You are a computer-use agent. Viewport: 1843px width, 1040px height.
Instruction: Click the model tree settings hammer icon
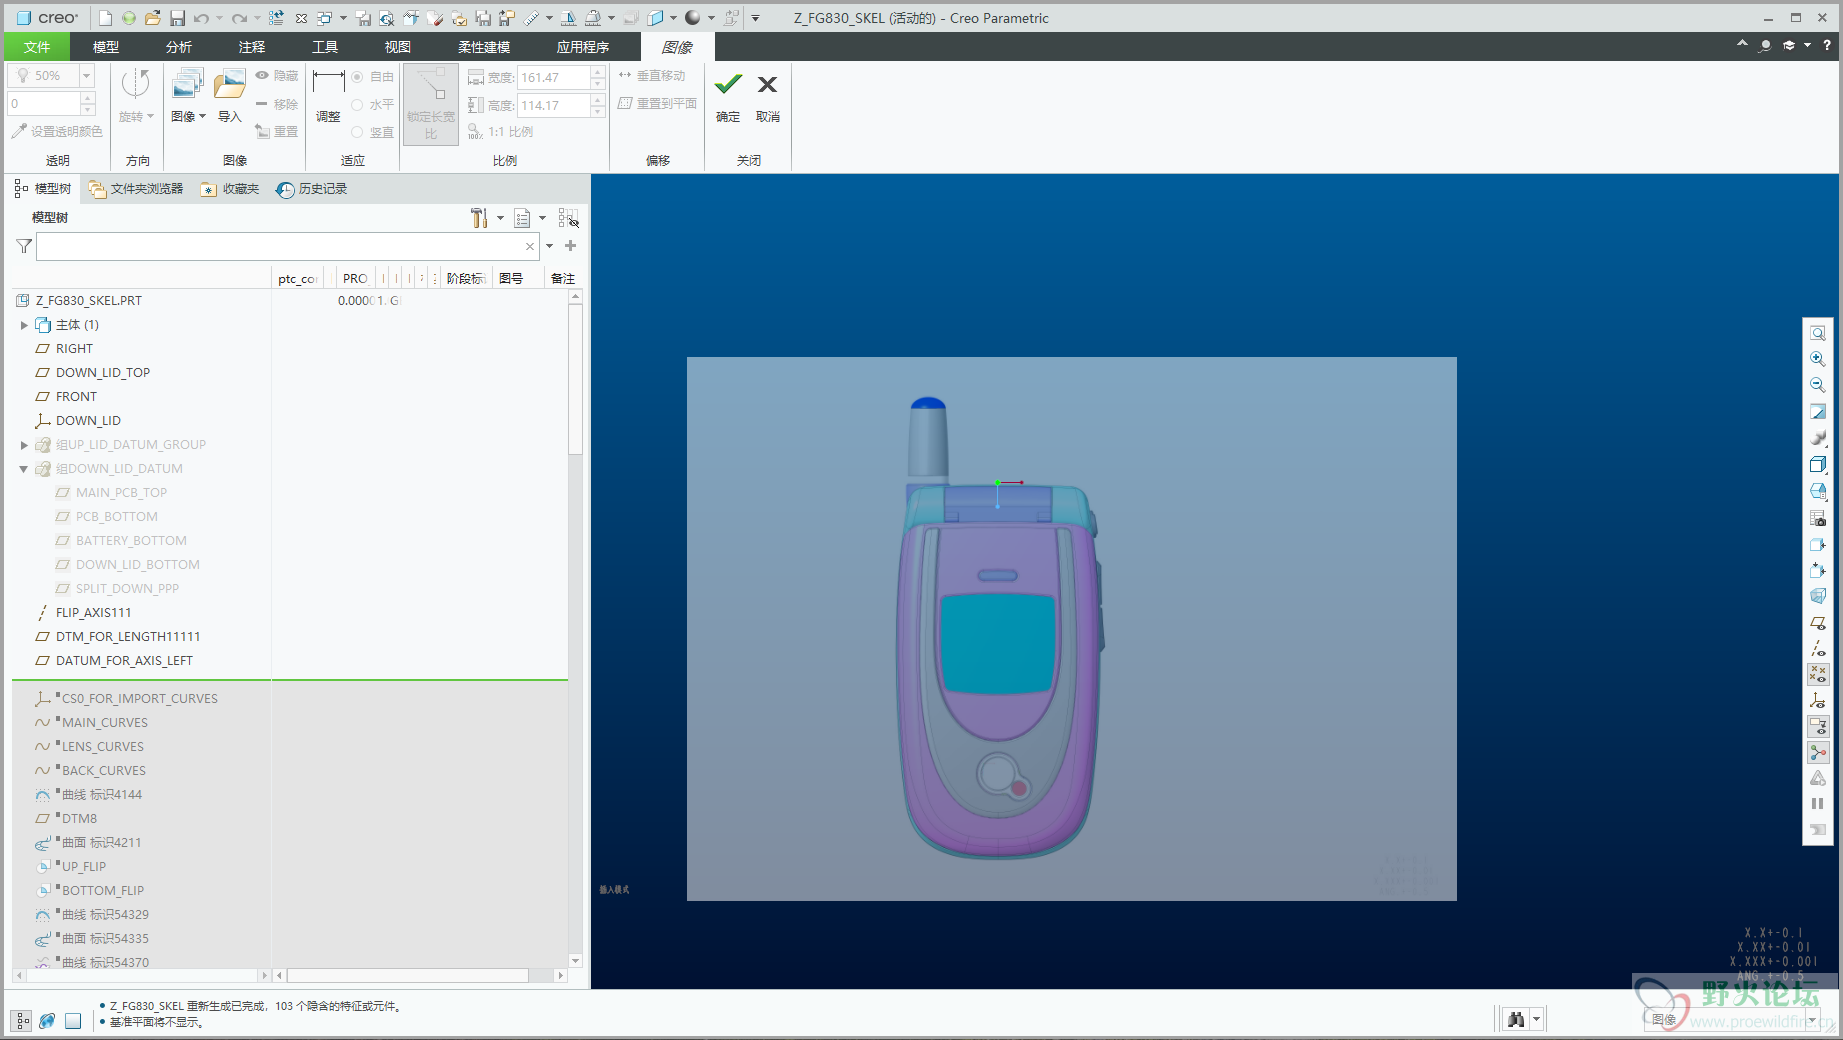[x=479, y=218]
